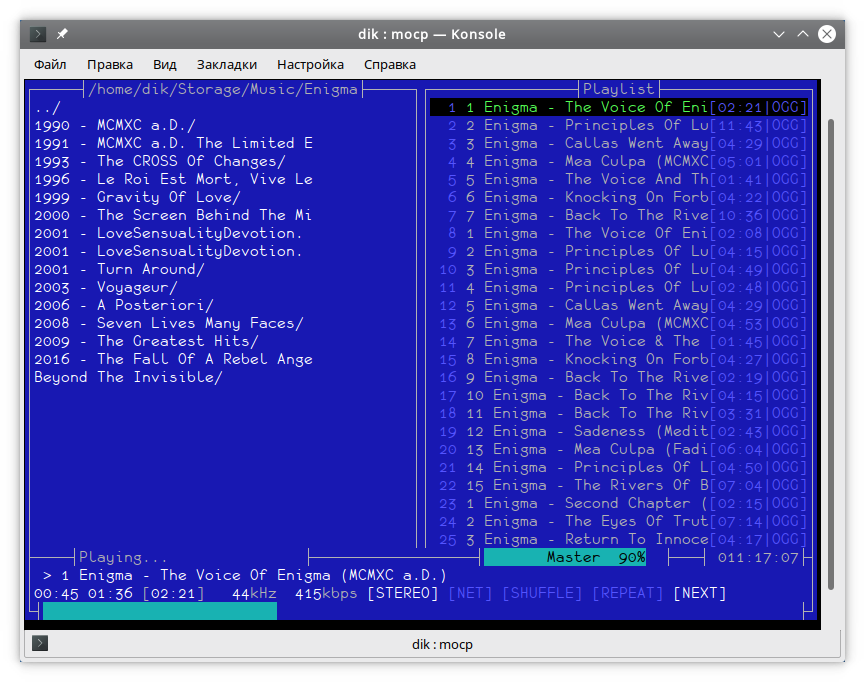The image size is (865, 682).
Task: Open '1996 - Le Roi Est Mort, Vive Le' folder
Action: coord(173,179)
